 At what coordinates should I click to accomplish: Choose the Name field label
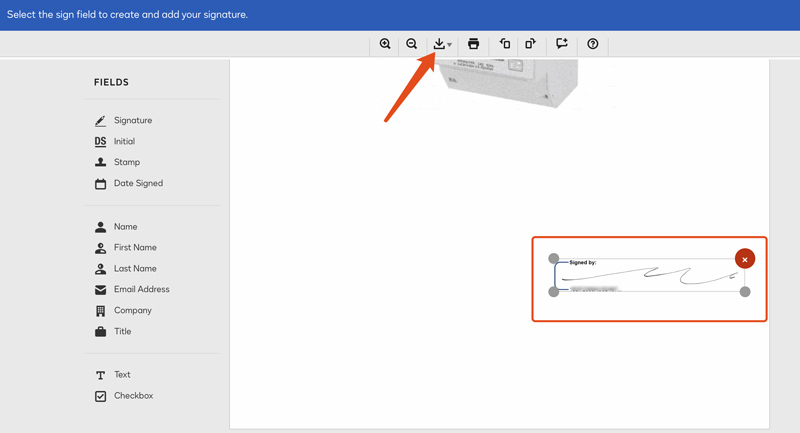(x=126, y=226)
